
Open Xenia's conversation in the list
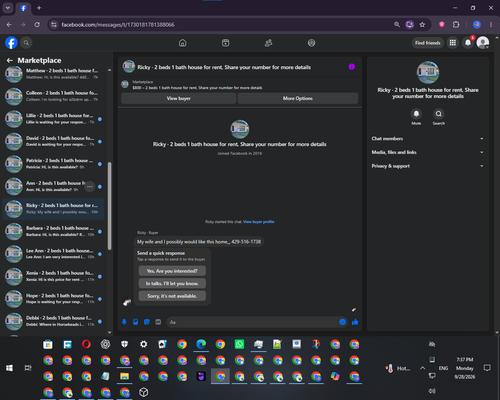(x=53, y=276)
